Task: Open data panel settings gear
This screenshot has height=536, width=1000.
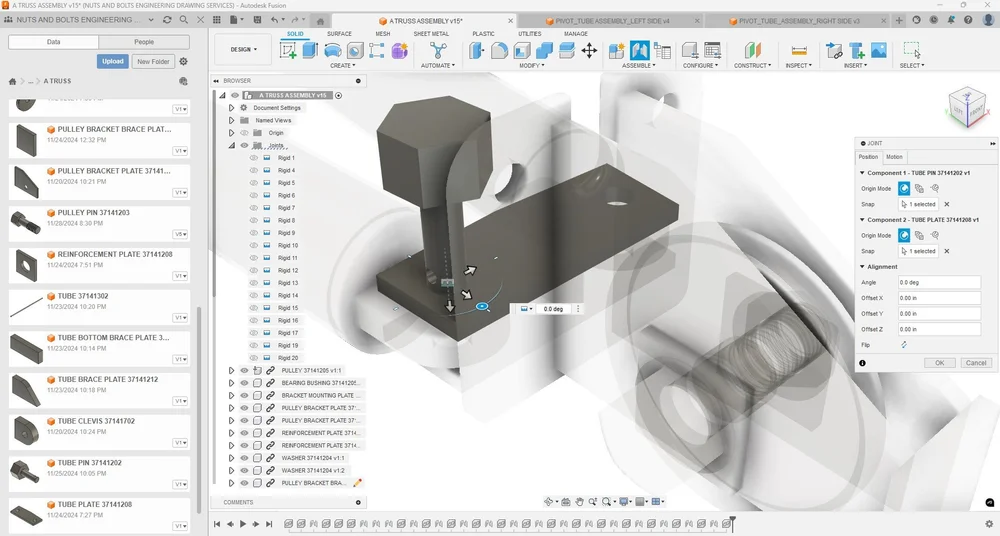Action: [184, 61]
